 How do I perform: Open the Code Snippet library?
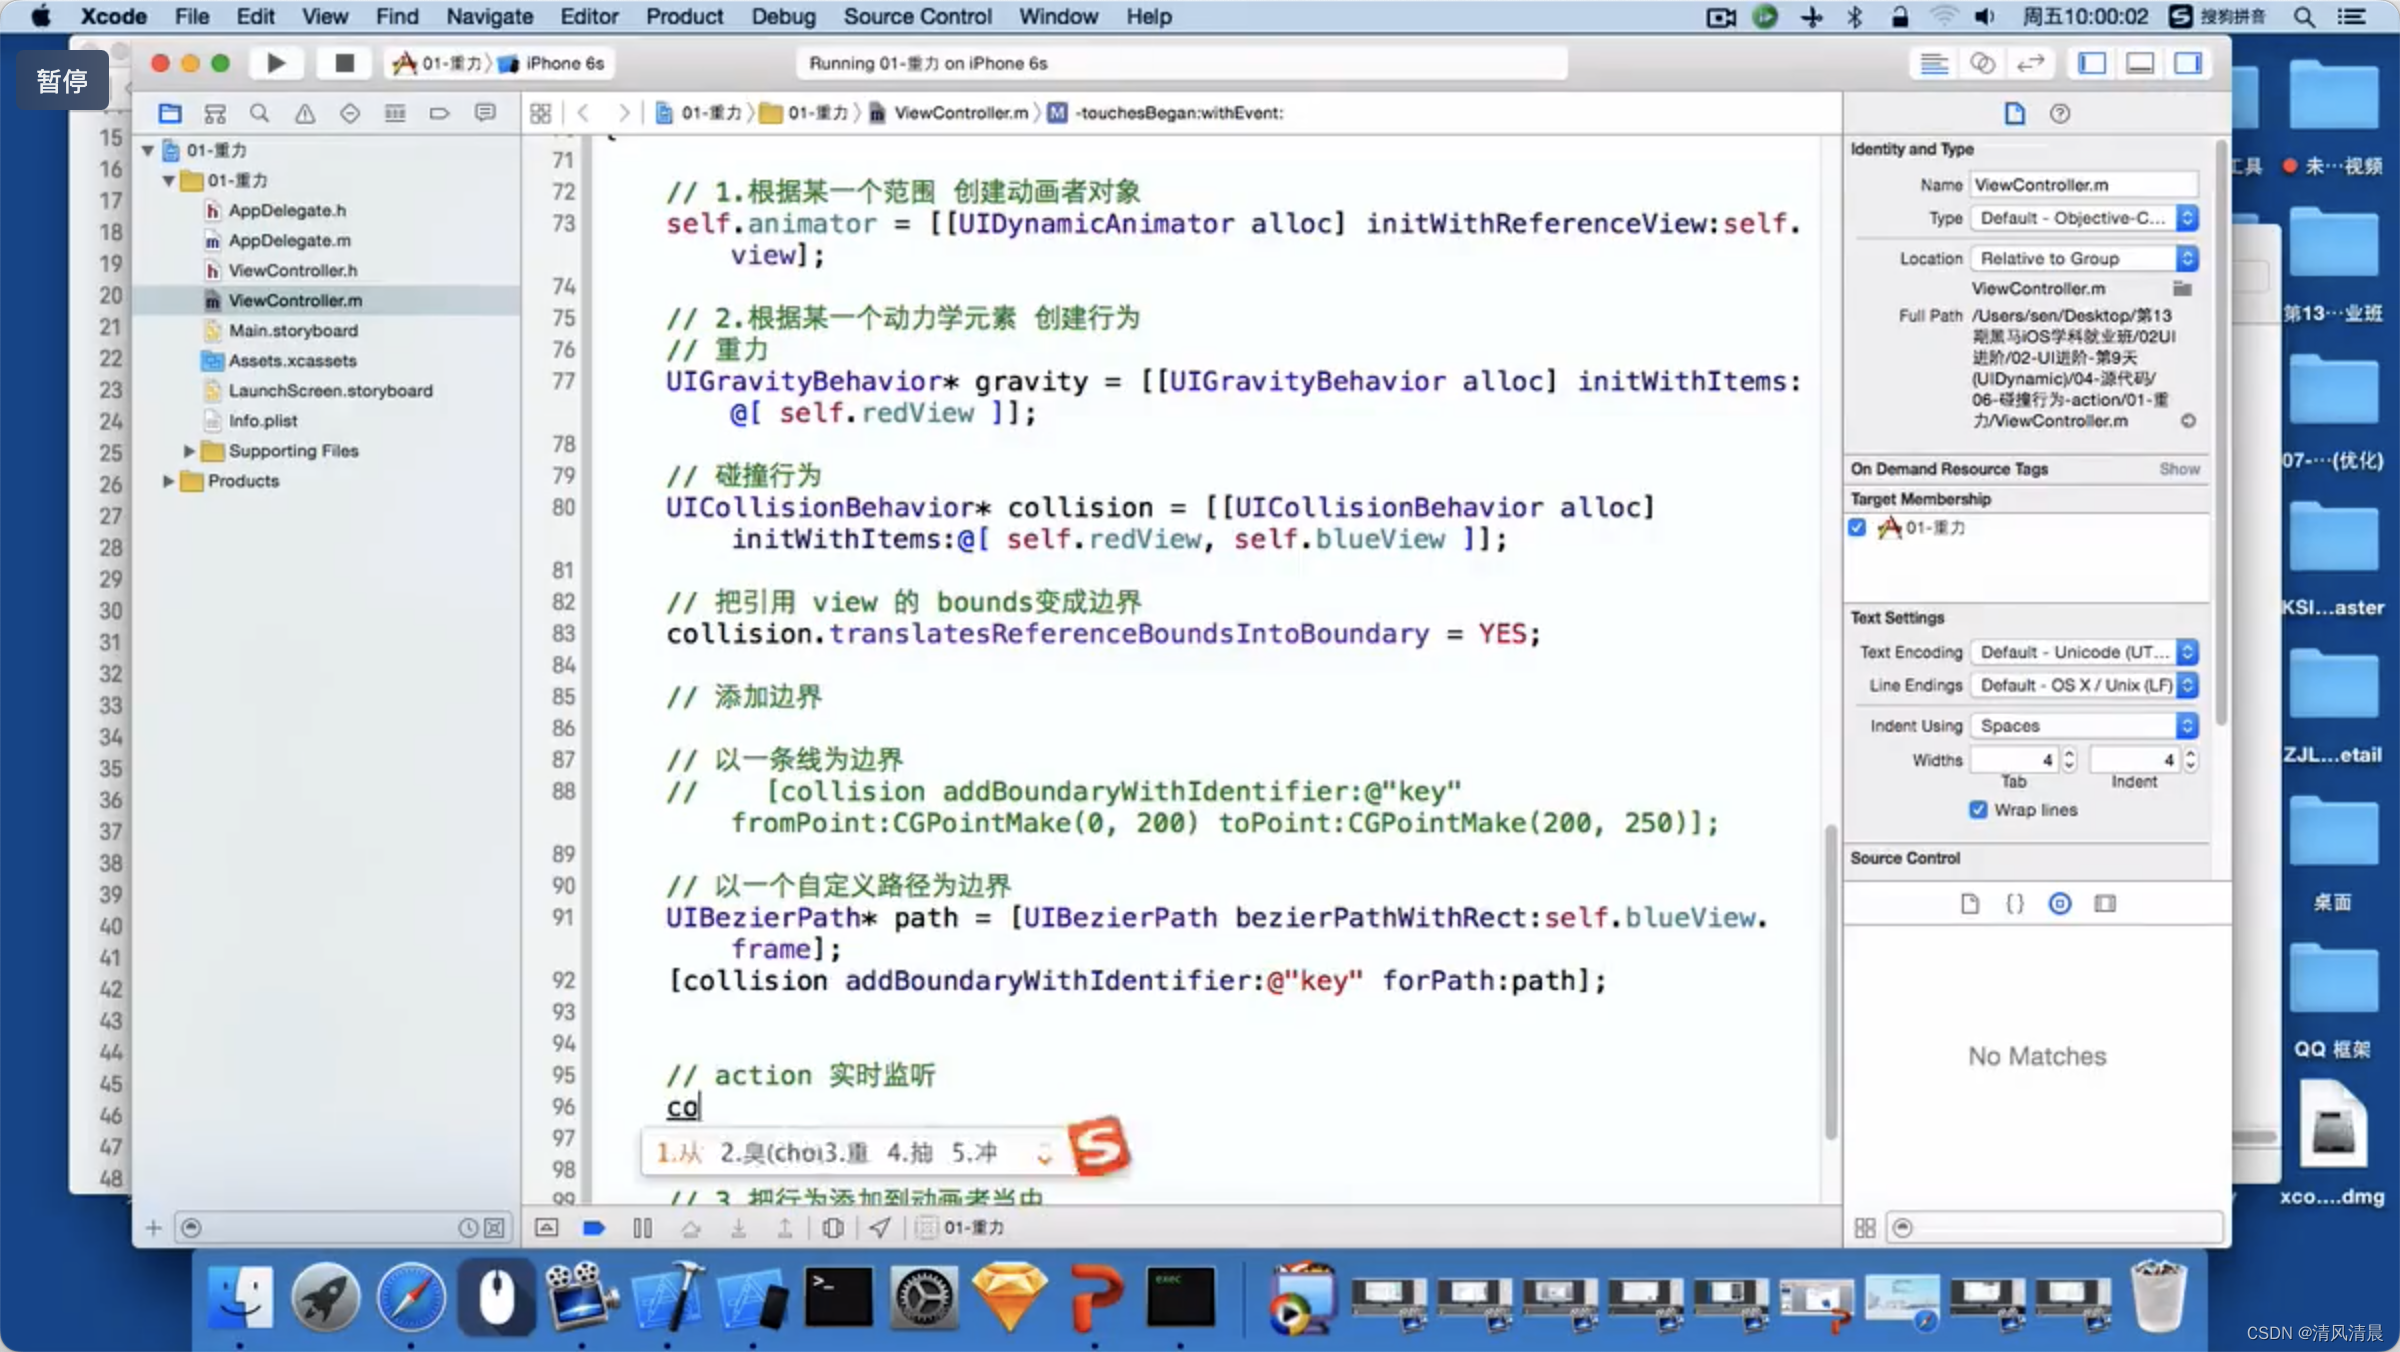[2015, 904]
